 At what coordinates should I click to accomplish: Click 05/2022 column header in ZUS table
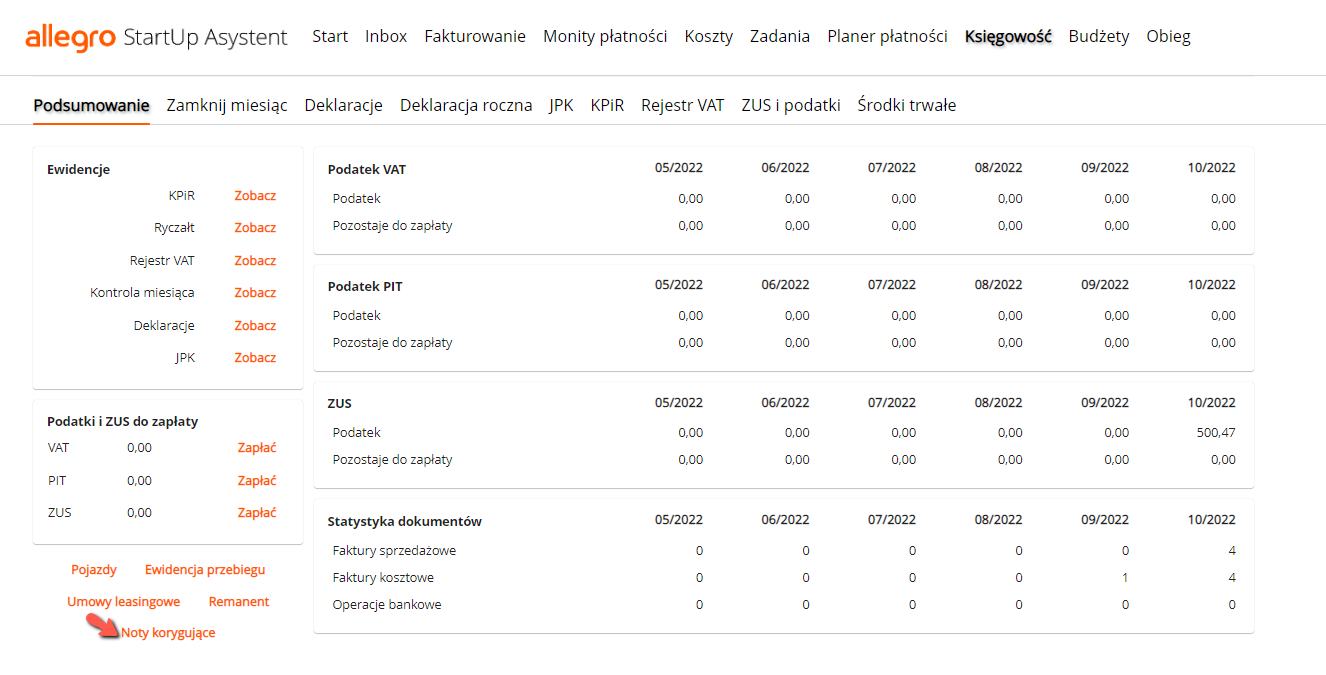679,402
